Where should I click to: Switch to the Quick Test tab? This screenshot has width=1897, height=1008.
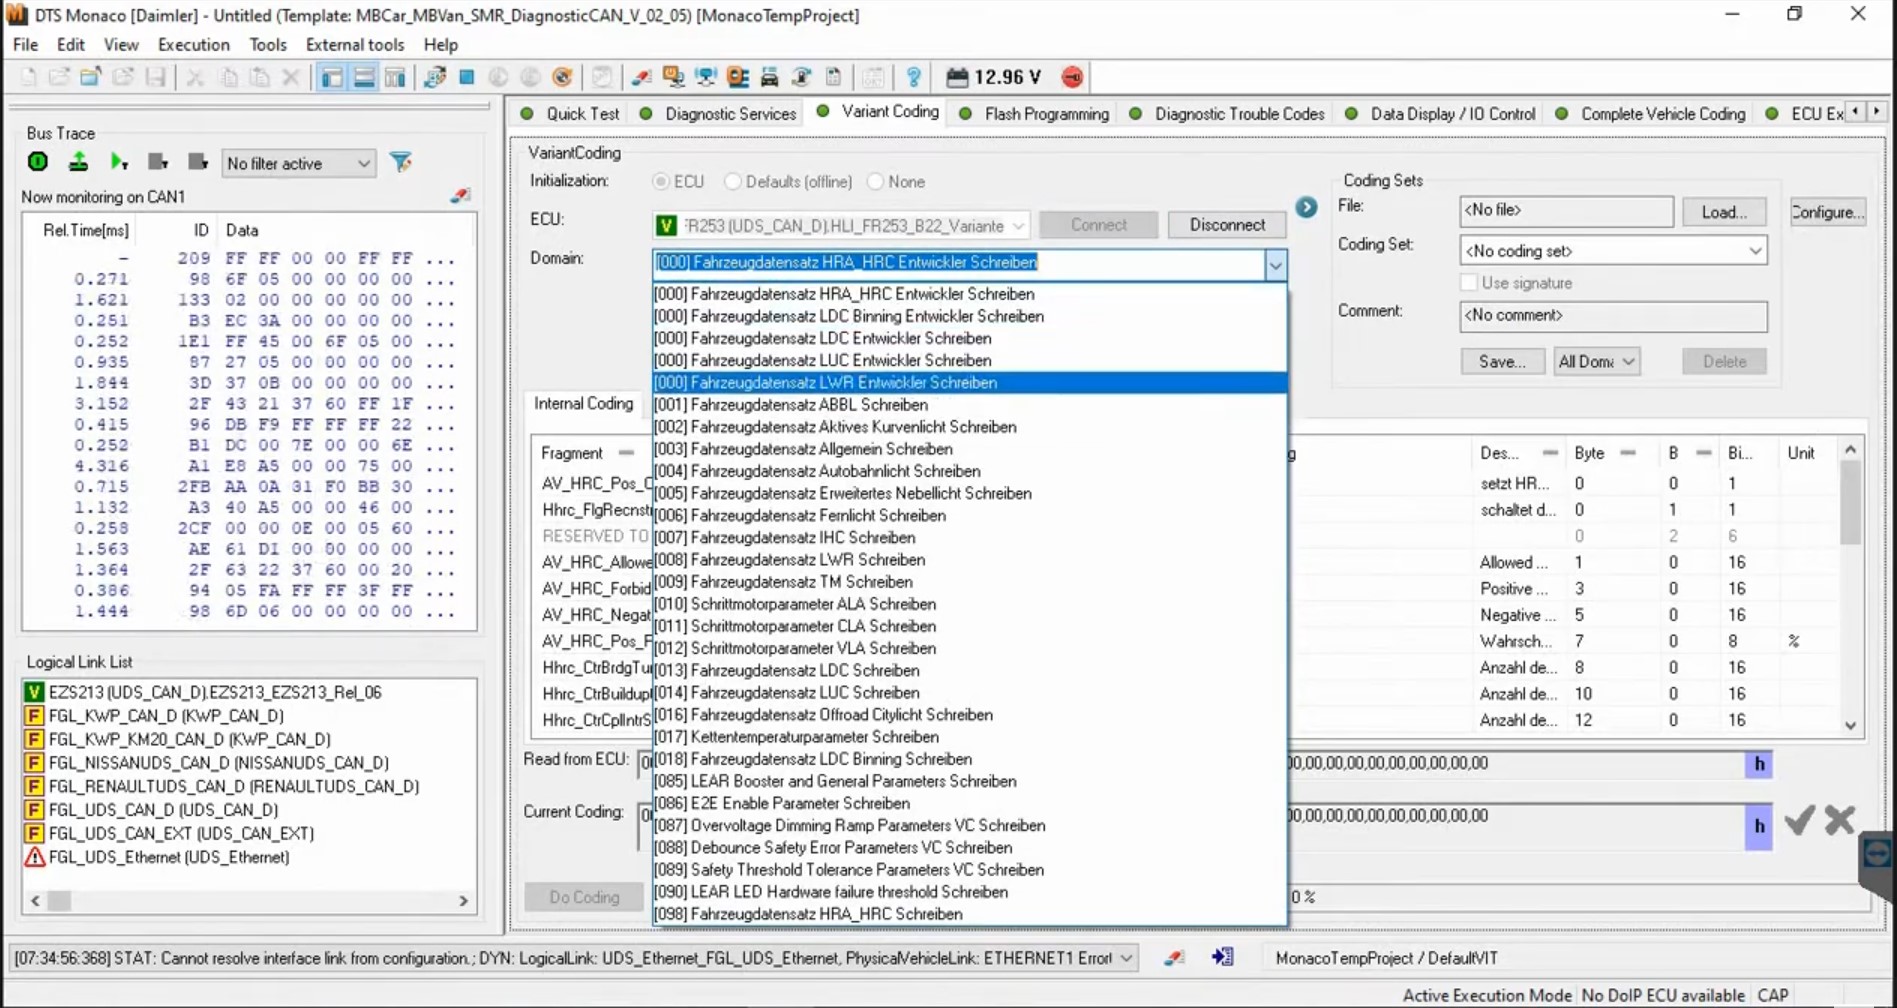[570, 113]
